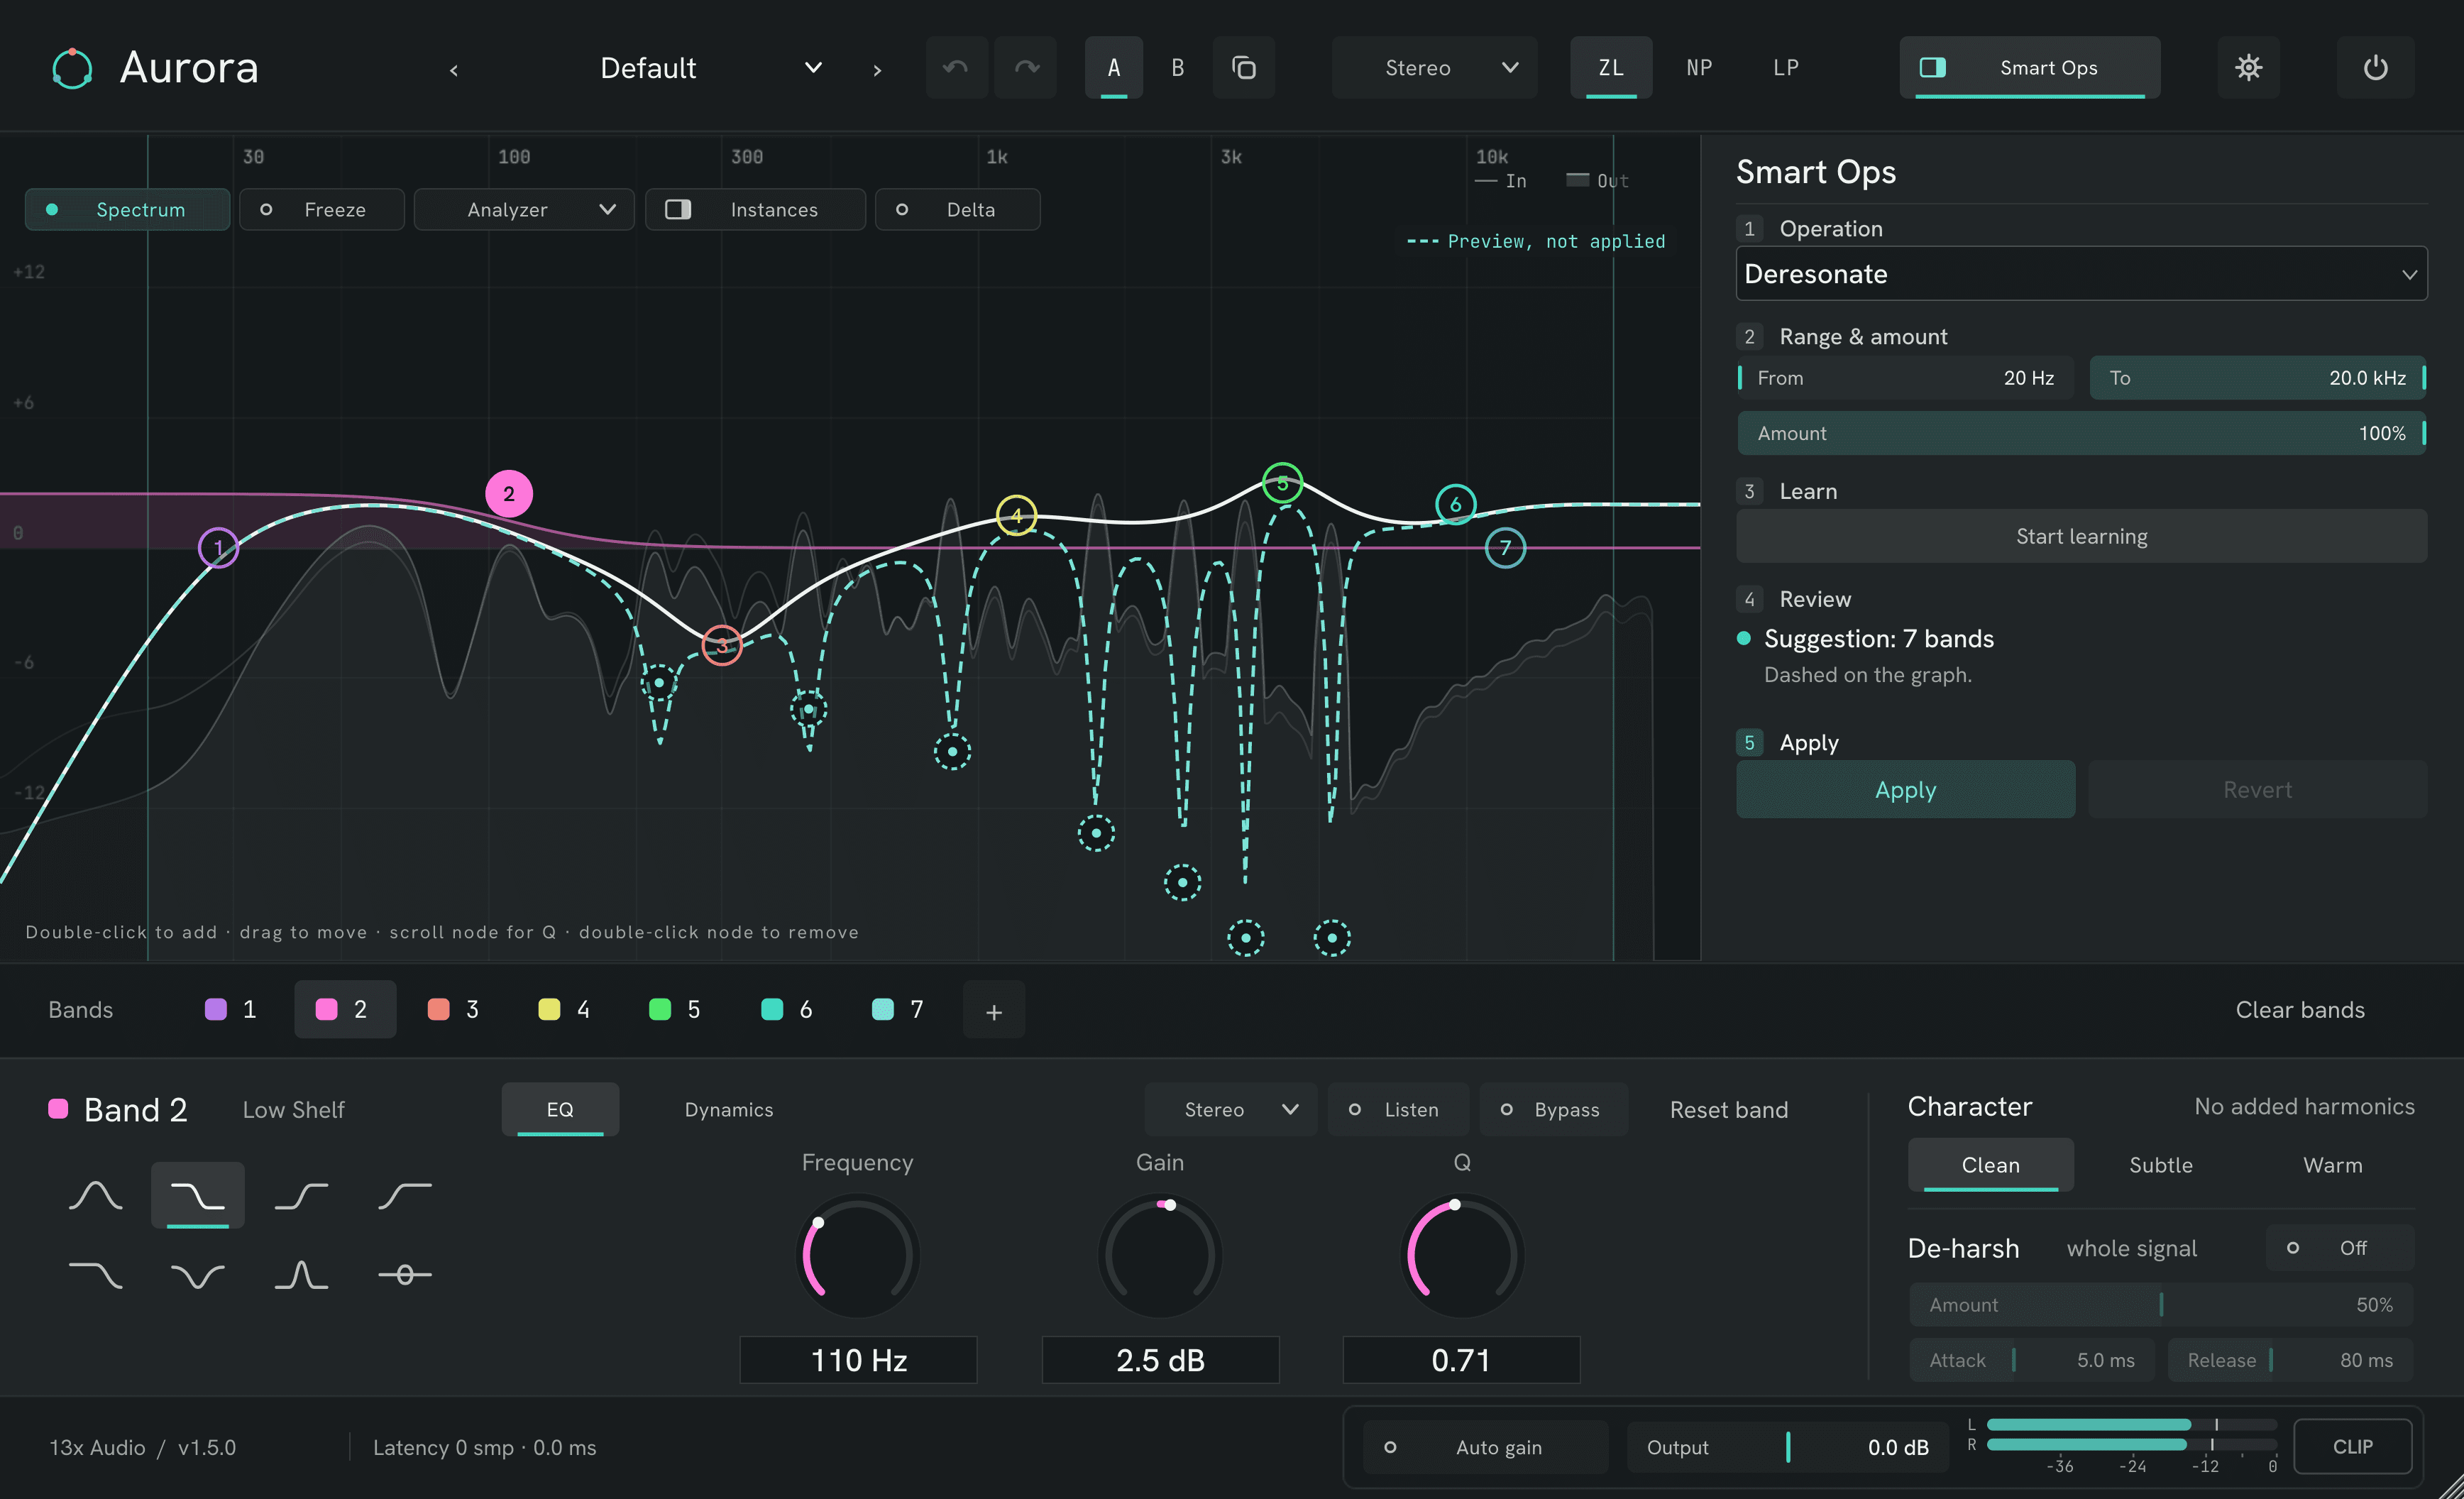Click the undo arrow icon

pos(956,67)
